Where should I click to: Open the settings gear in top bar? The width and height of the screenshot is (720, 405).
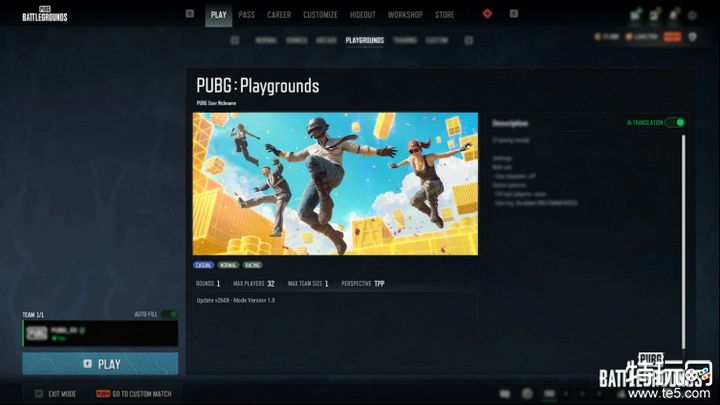click(x=692, y=16)
